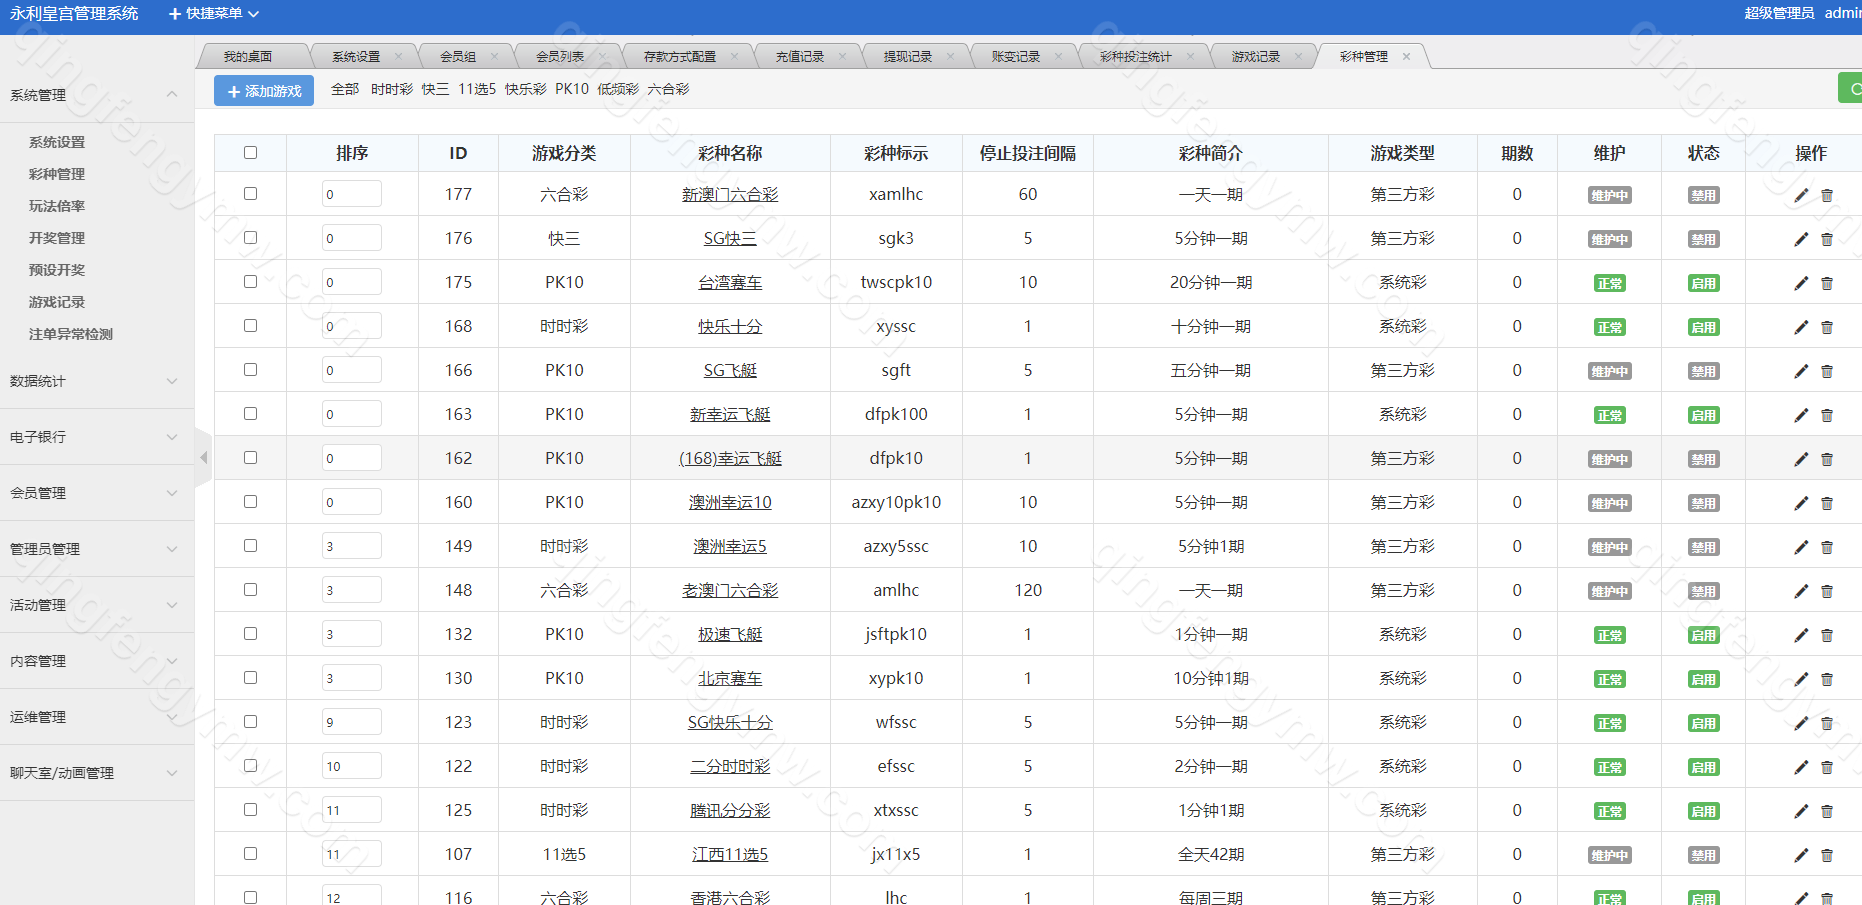Edit the 北京赛车 game entry
The image size is (1862, 905).
[x=1801, y=679]
